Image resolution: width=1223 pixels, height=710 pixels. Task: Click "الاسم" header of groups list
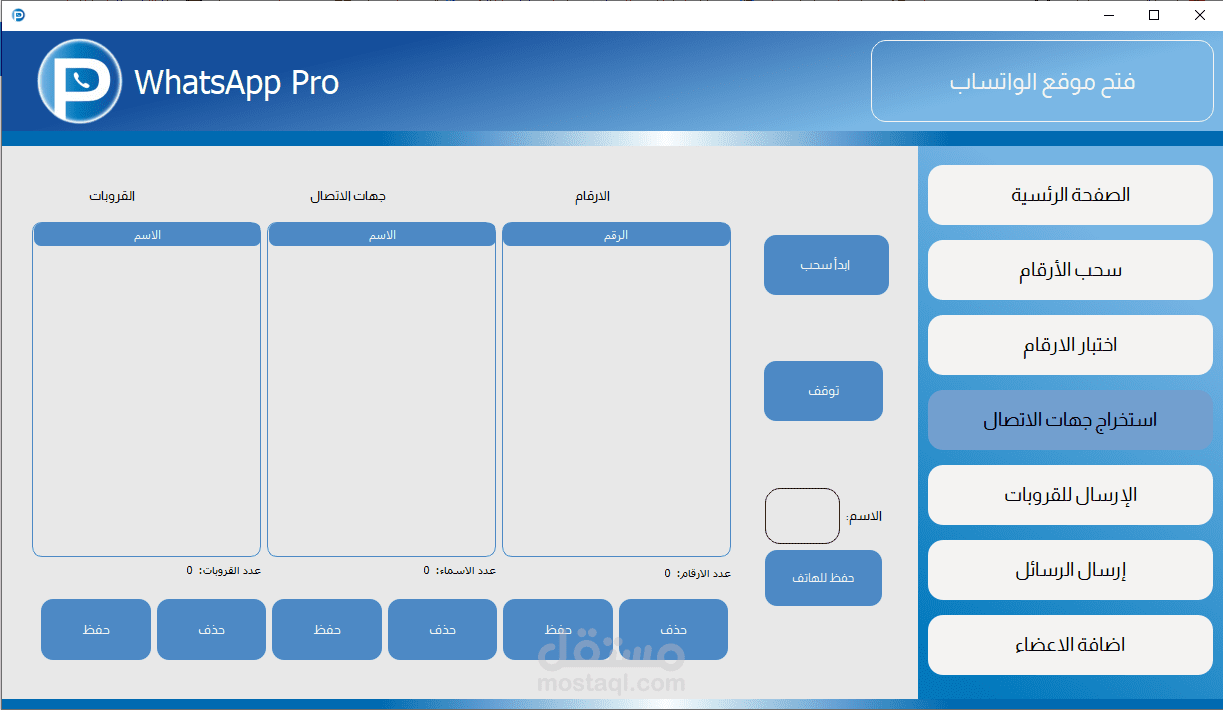pyautogui.click(x=147, y=235)
